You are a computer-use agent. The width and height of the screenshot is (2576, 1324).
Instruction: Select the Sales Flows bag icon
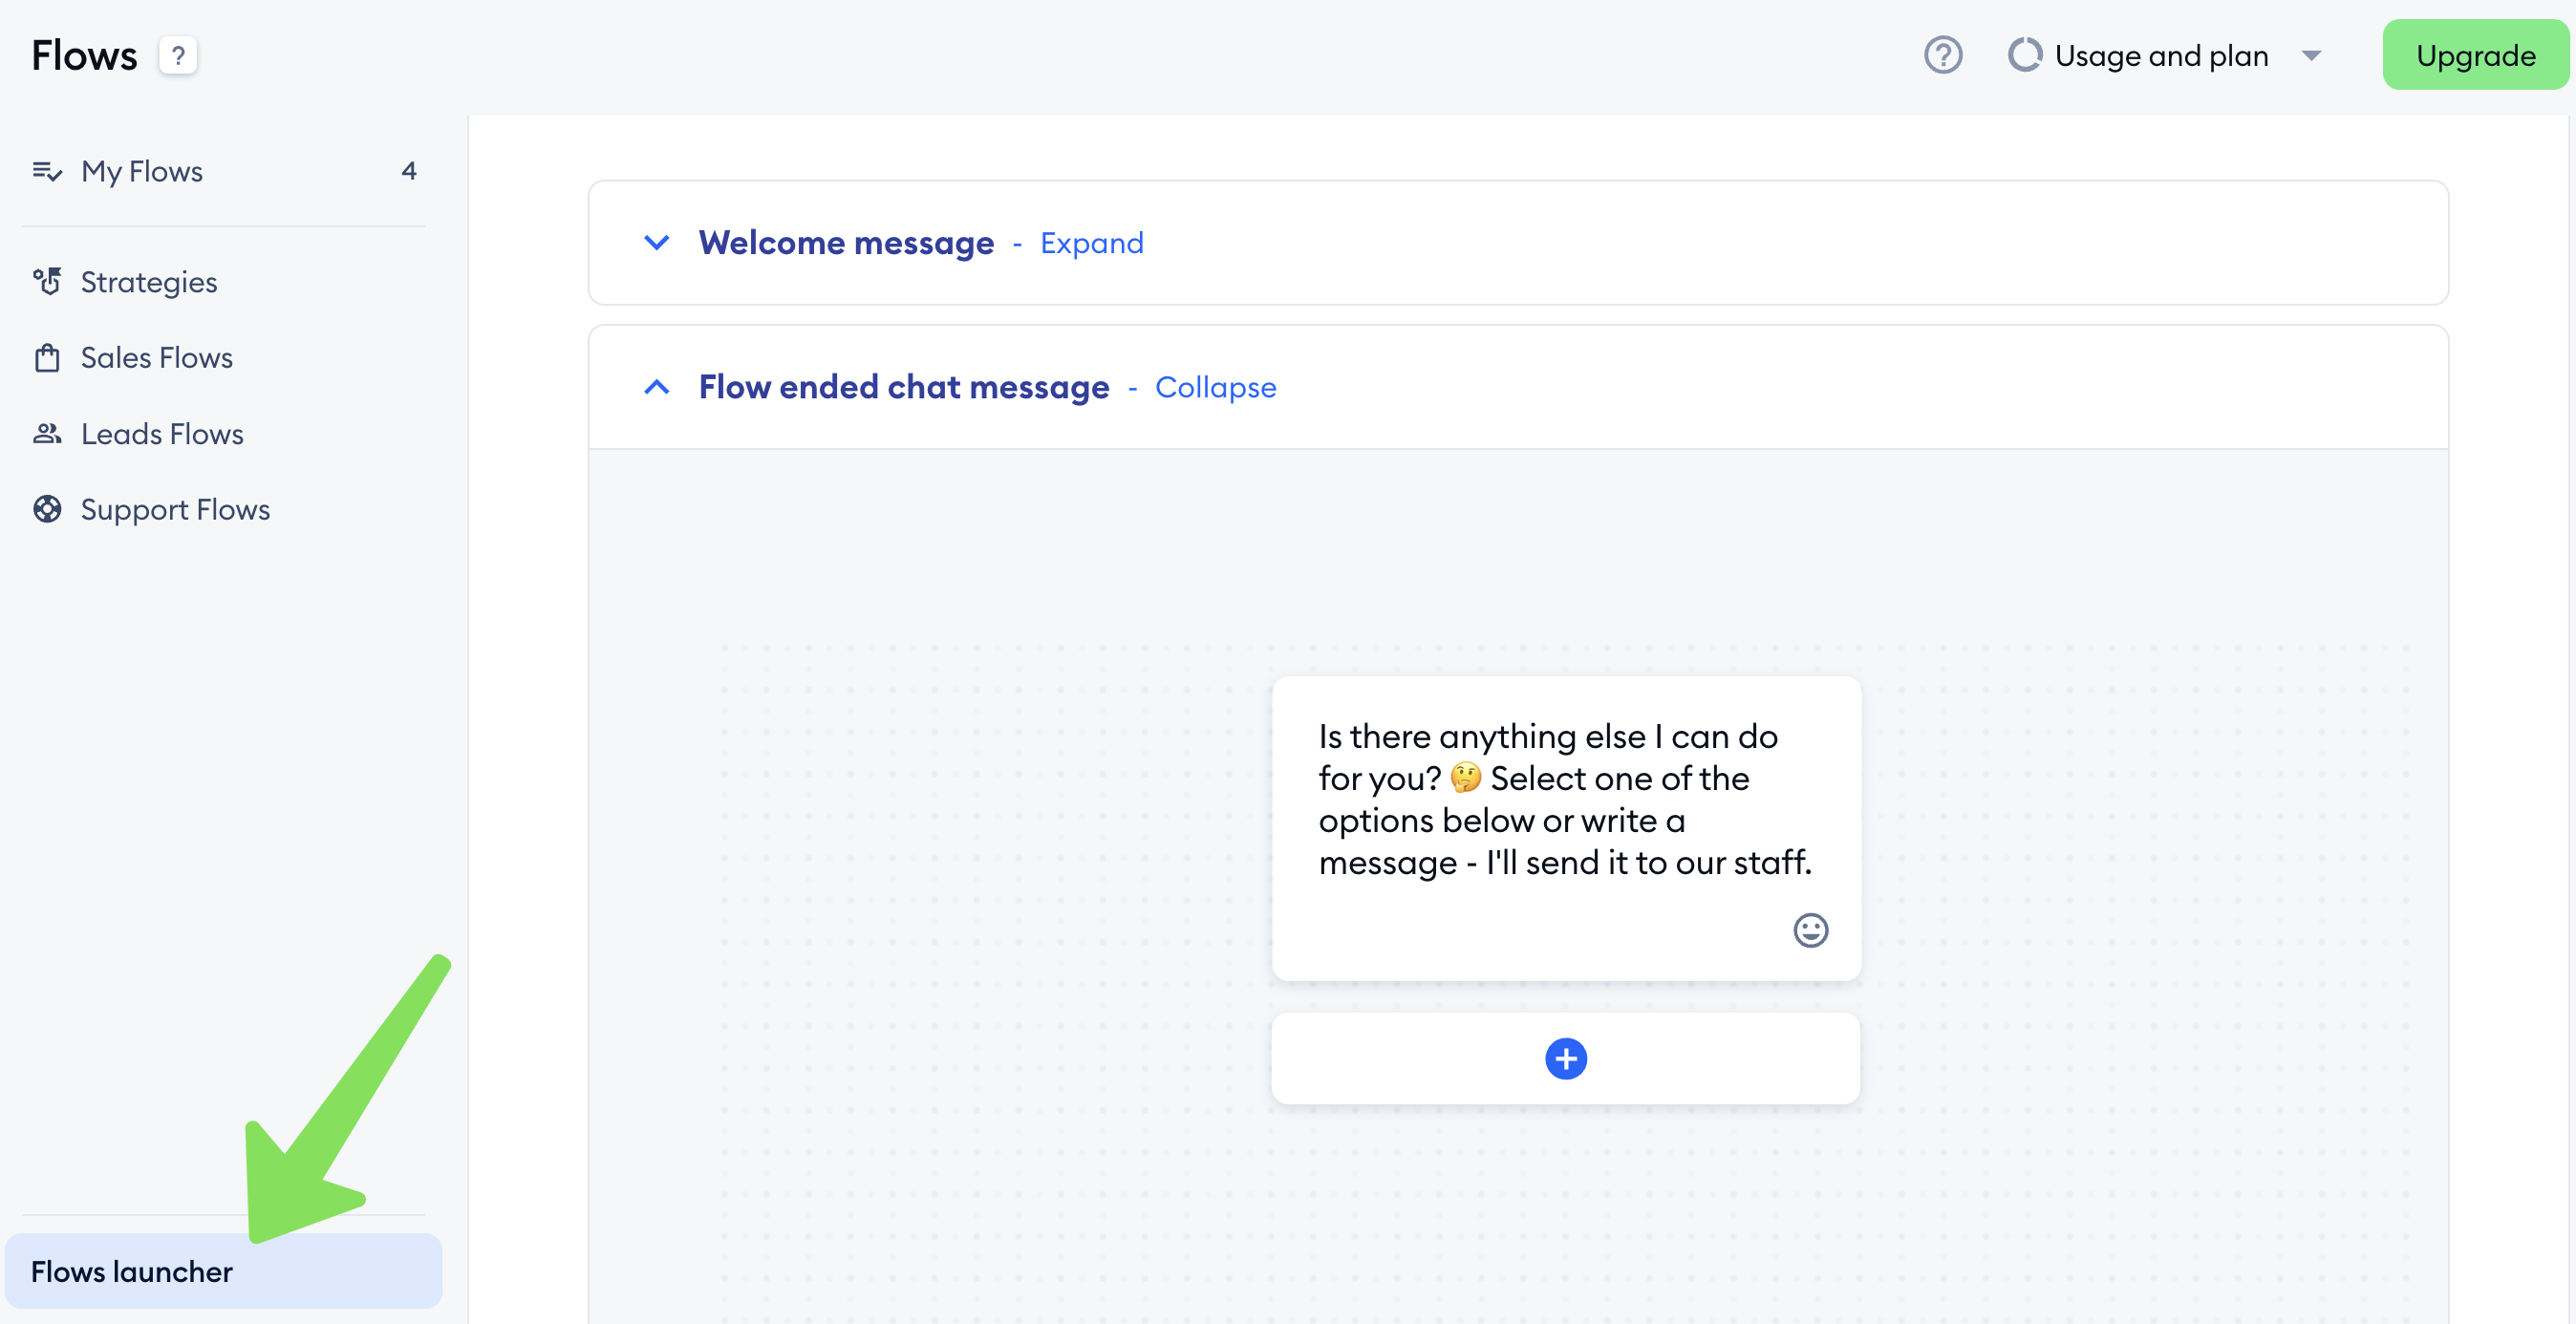(47, 357)
